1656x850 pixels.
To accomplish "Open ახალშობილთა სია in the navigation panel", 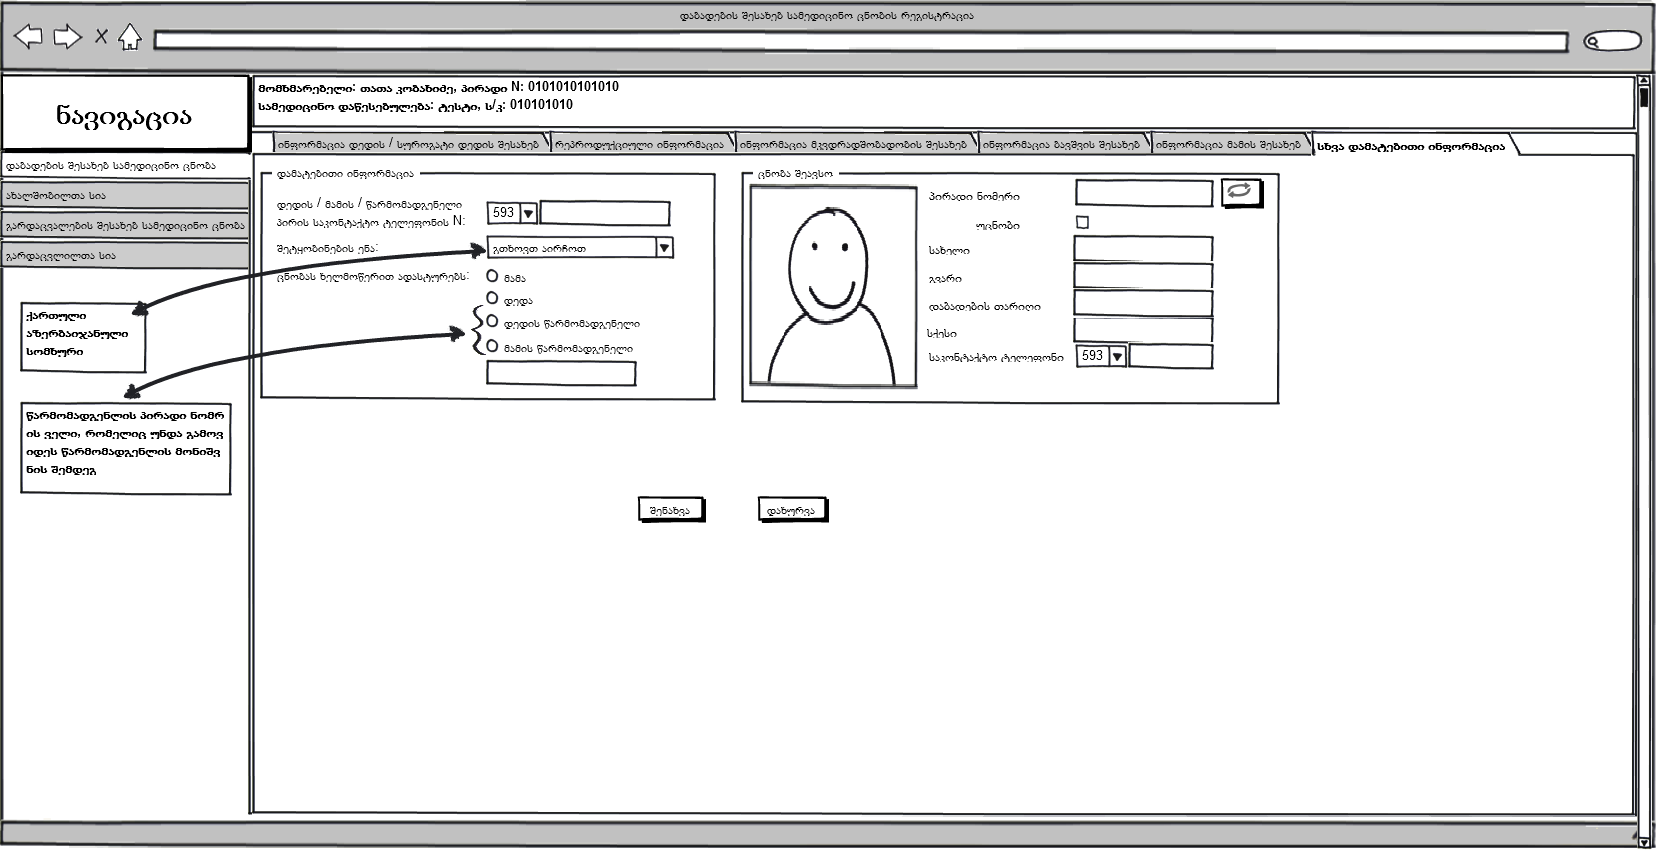I will pyautogui.click(x=125, y=196).
